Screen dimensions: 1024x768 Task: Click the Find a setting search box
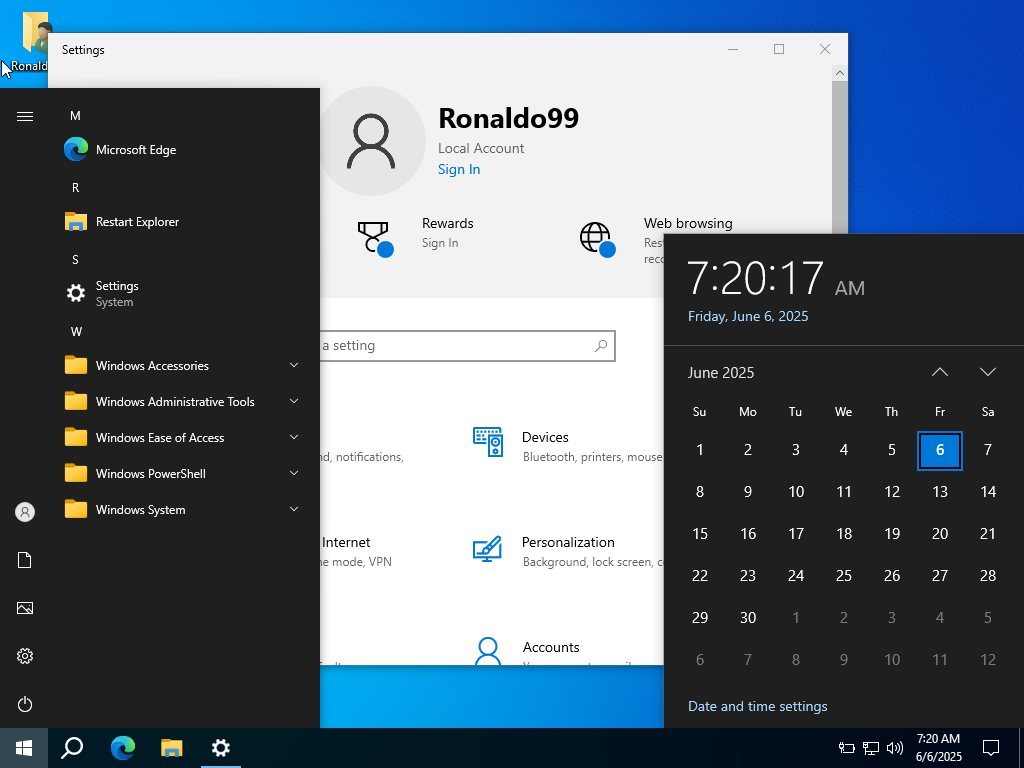click(x=468, y=345)
